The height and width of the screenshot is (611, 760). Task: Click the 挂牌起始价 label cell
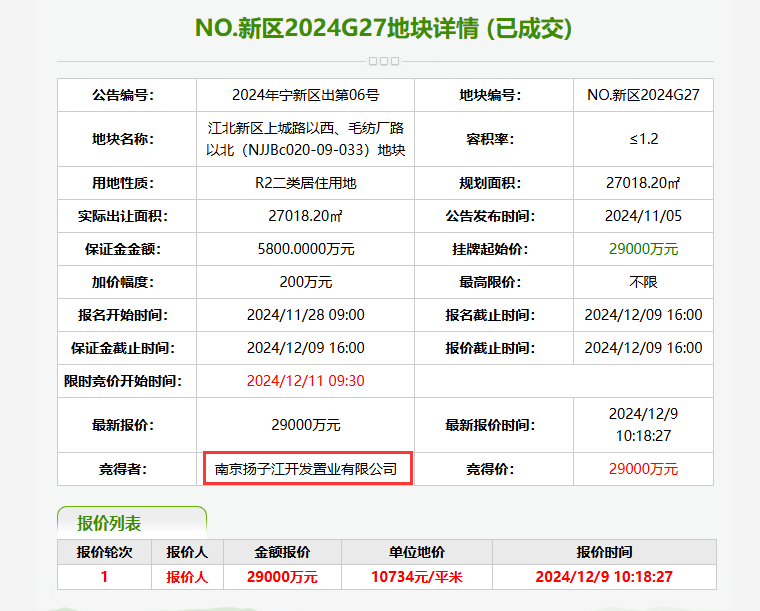[x=494, y=249]
